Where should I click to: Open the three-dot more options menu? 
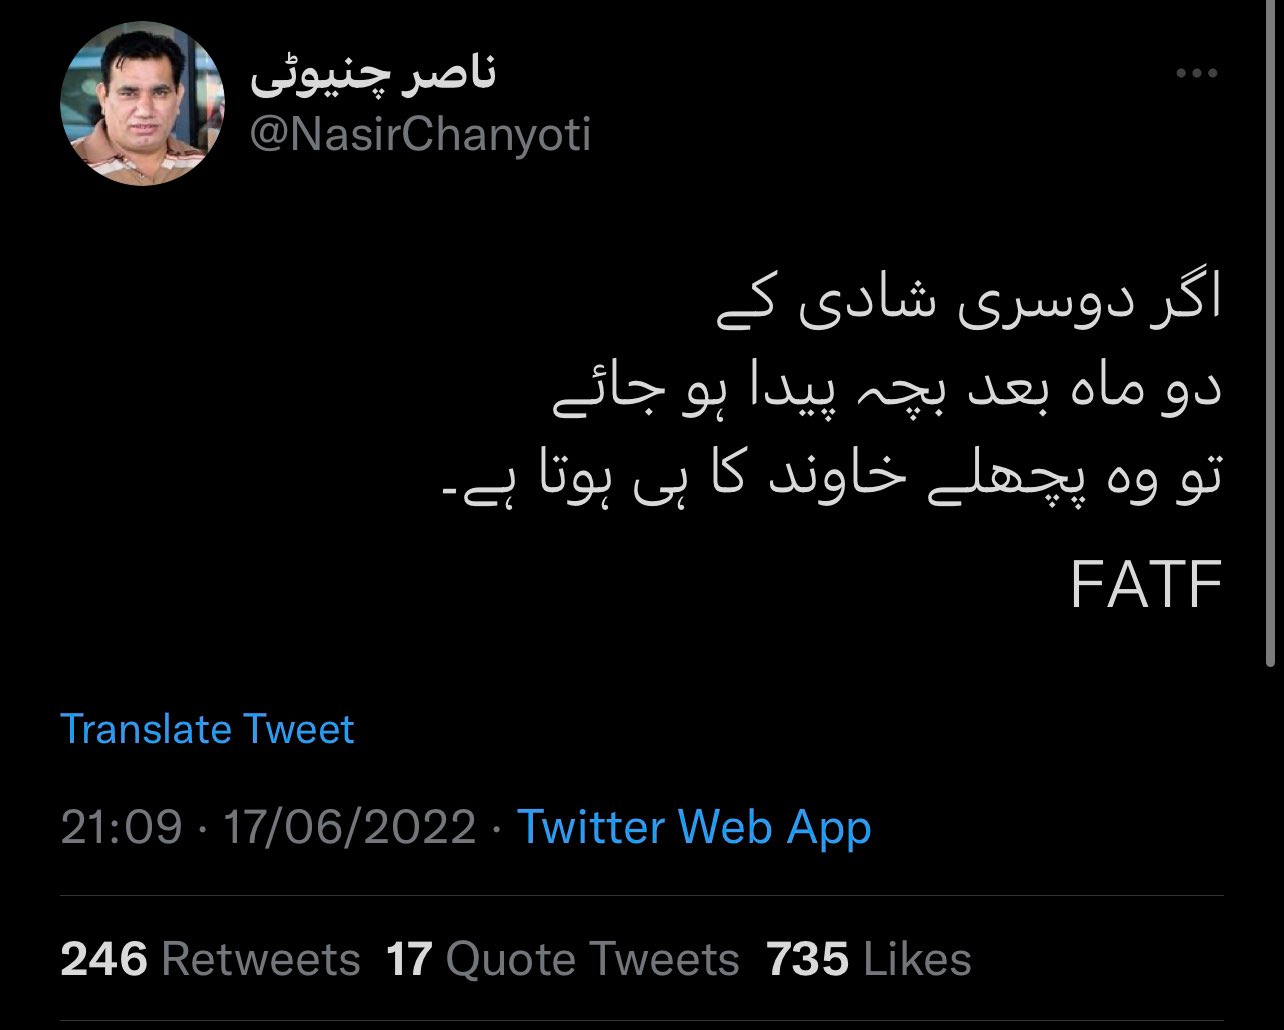[1196, 73]
